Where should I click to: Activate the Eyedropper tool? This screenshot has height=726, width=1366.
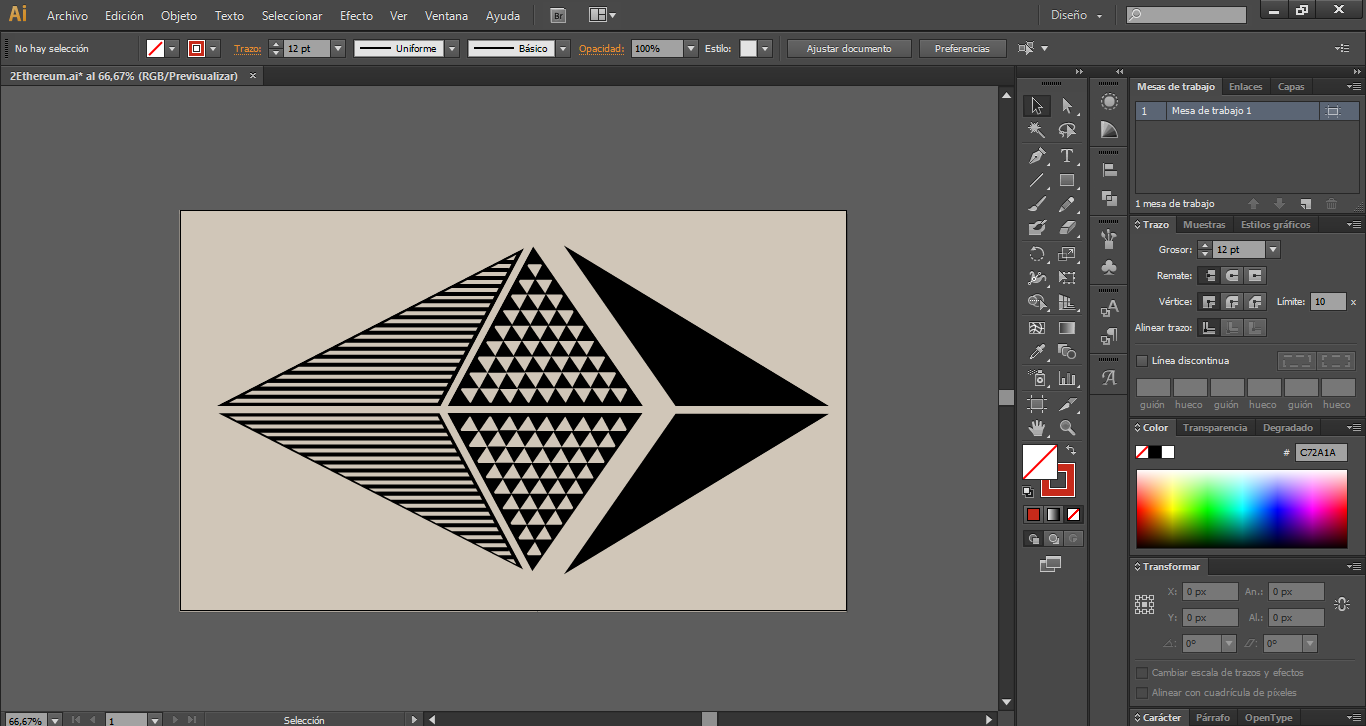click(x=1037, y=352)
